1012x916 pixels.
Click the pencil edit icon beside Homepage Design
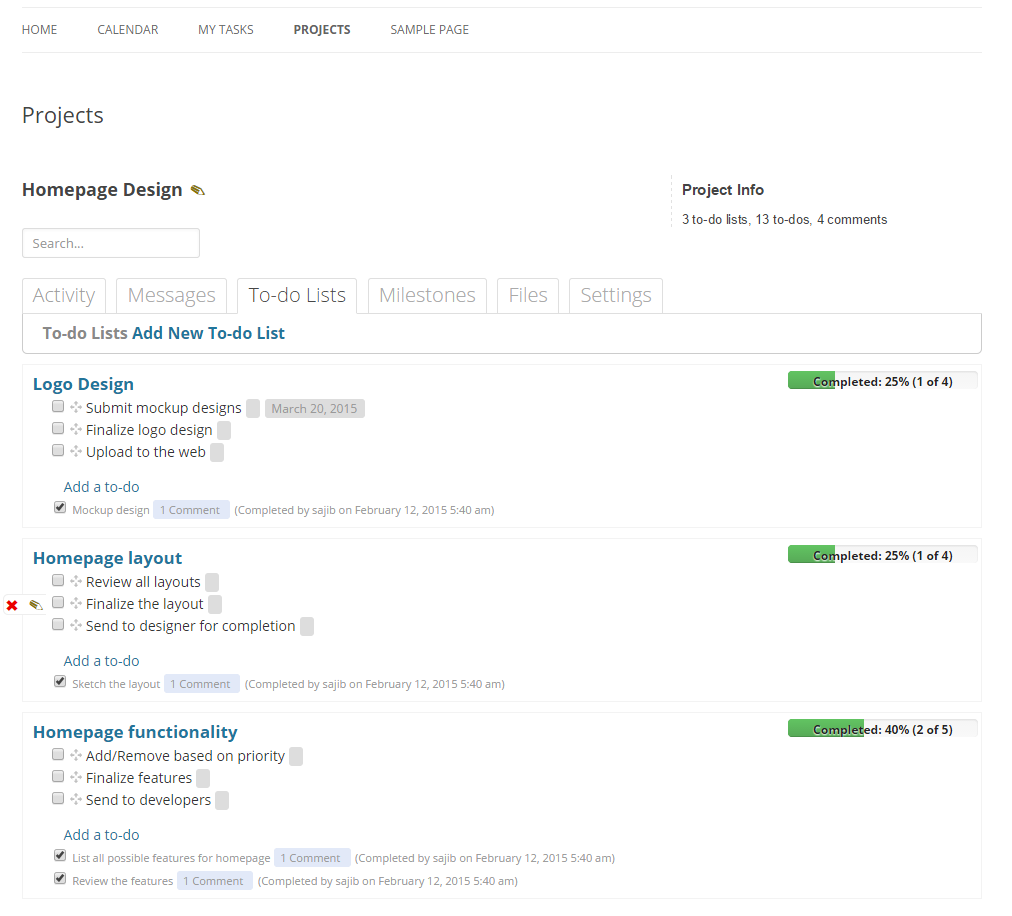click(x=197, y=190)
